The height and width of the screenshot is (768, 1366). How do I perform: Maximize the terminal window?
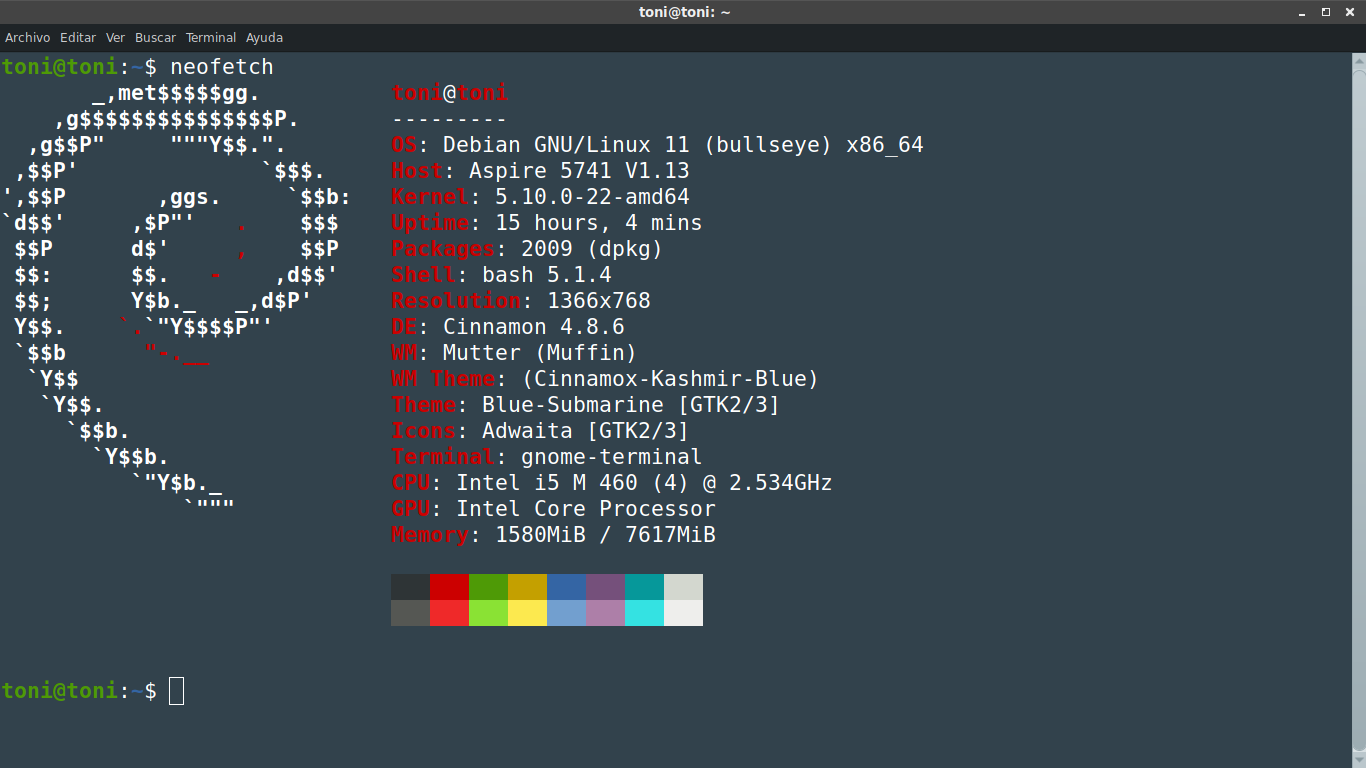(x=1326, y=12)
